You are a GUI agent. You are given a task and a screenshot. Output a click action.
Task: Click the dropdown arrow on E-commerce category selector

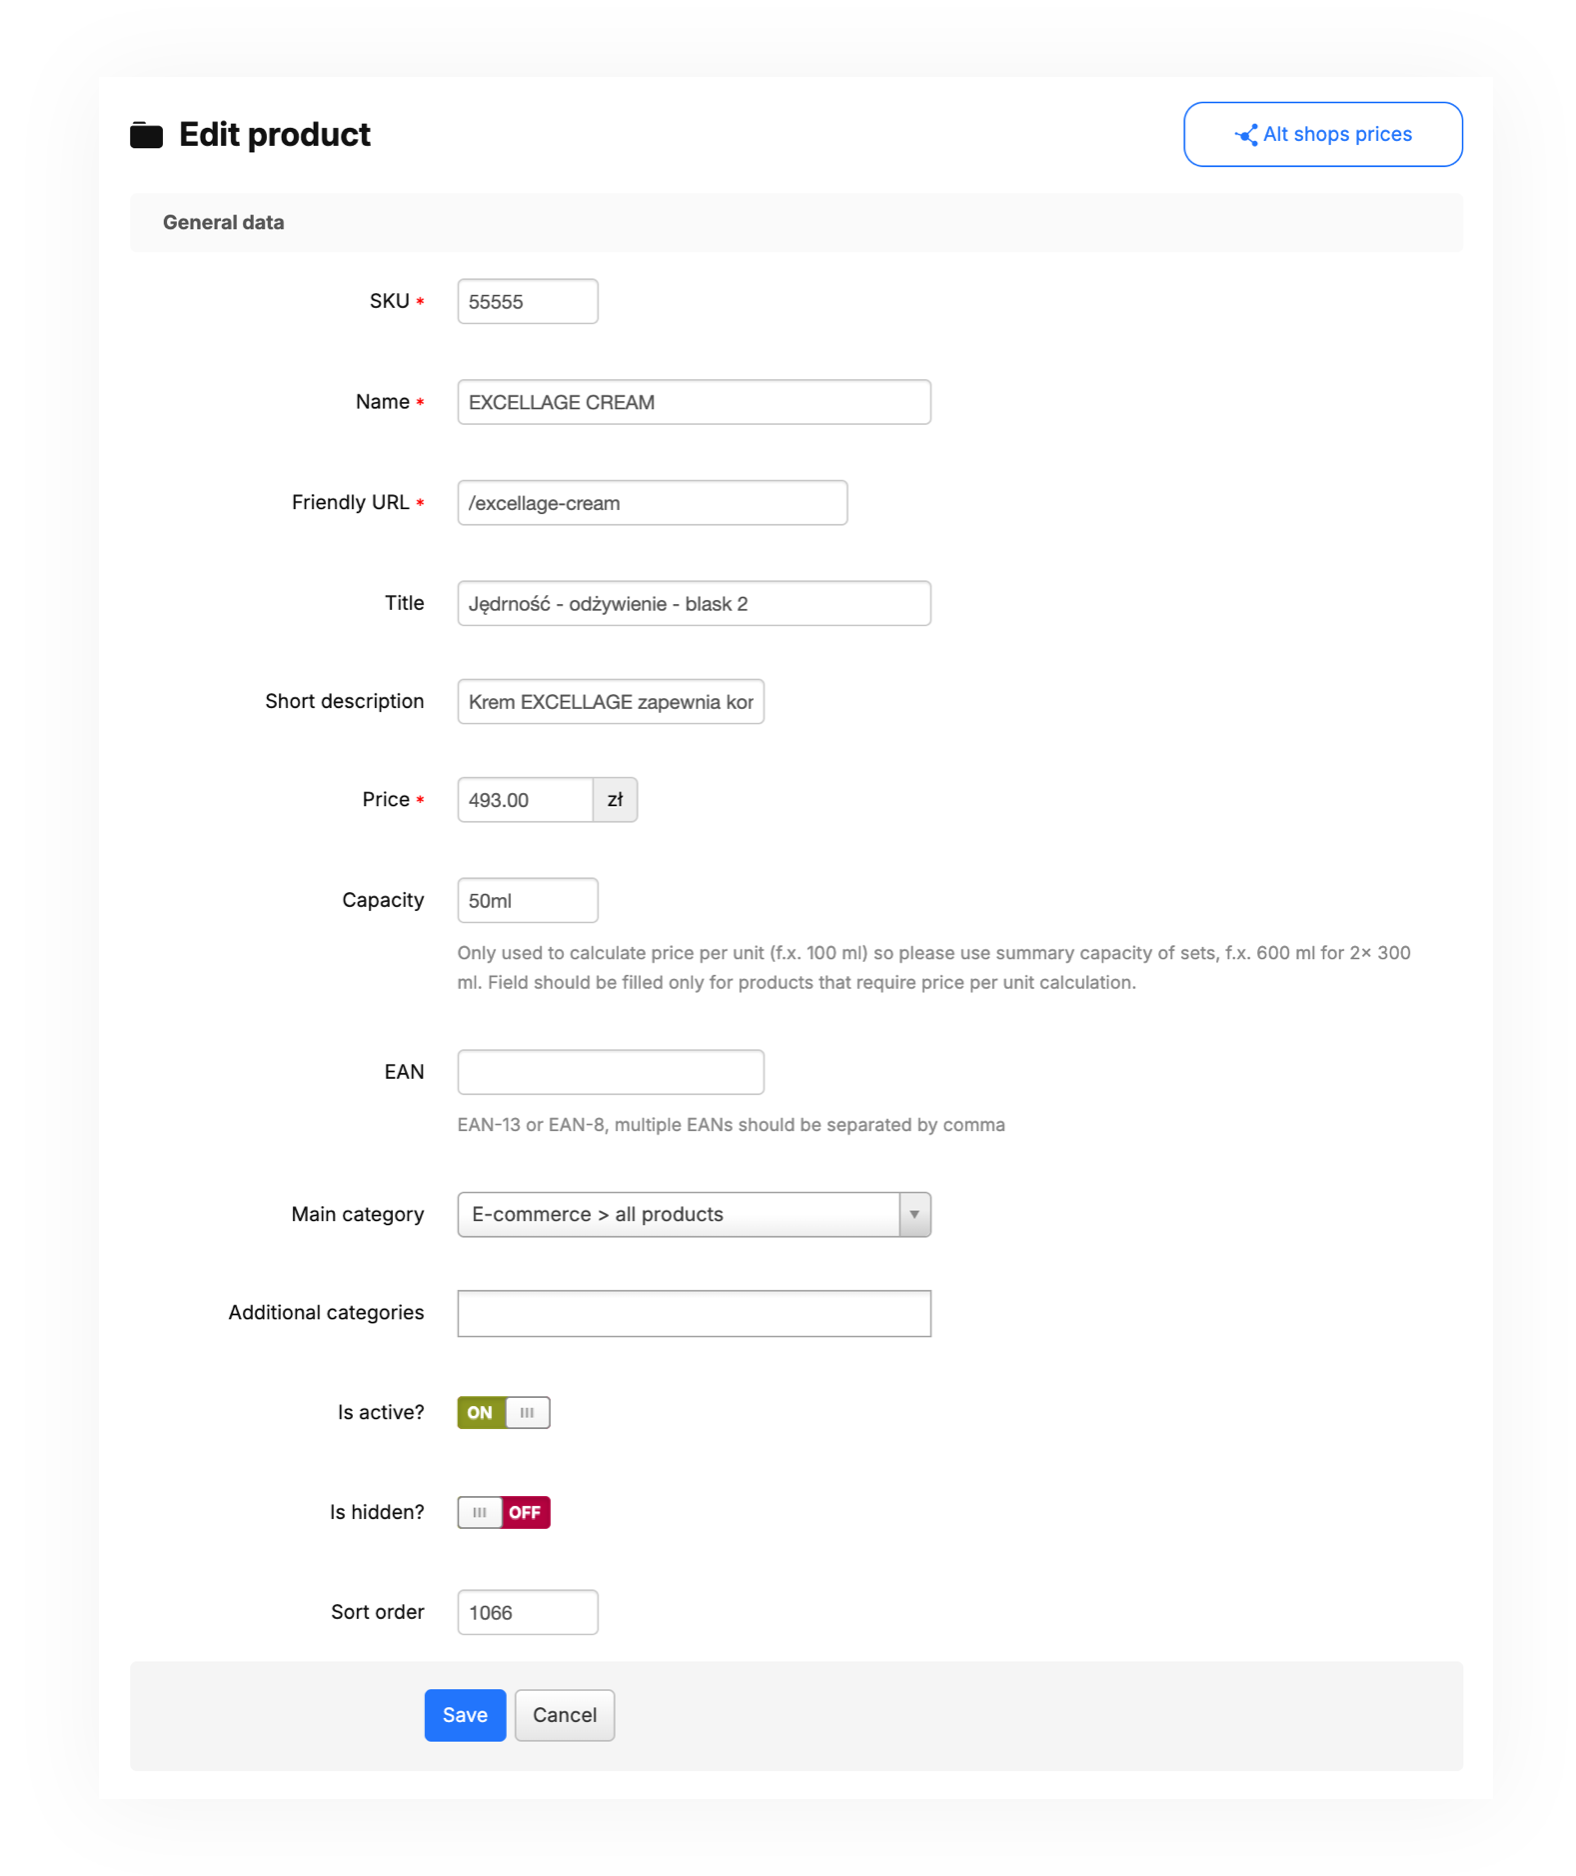tap(913, 1214)
